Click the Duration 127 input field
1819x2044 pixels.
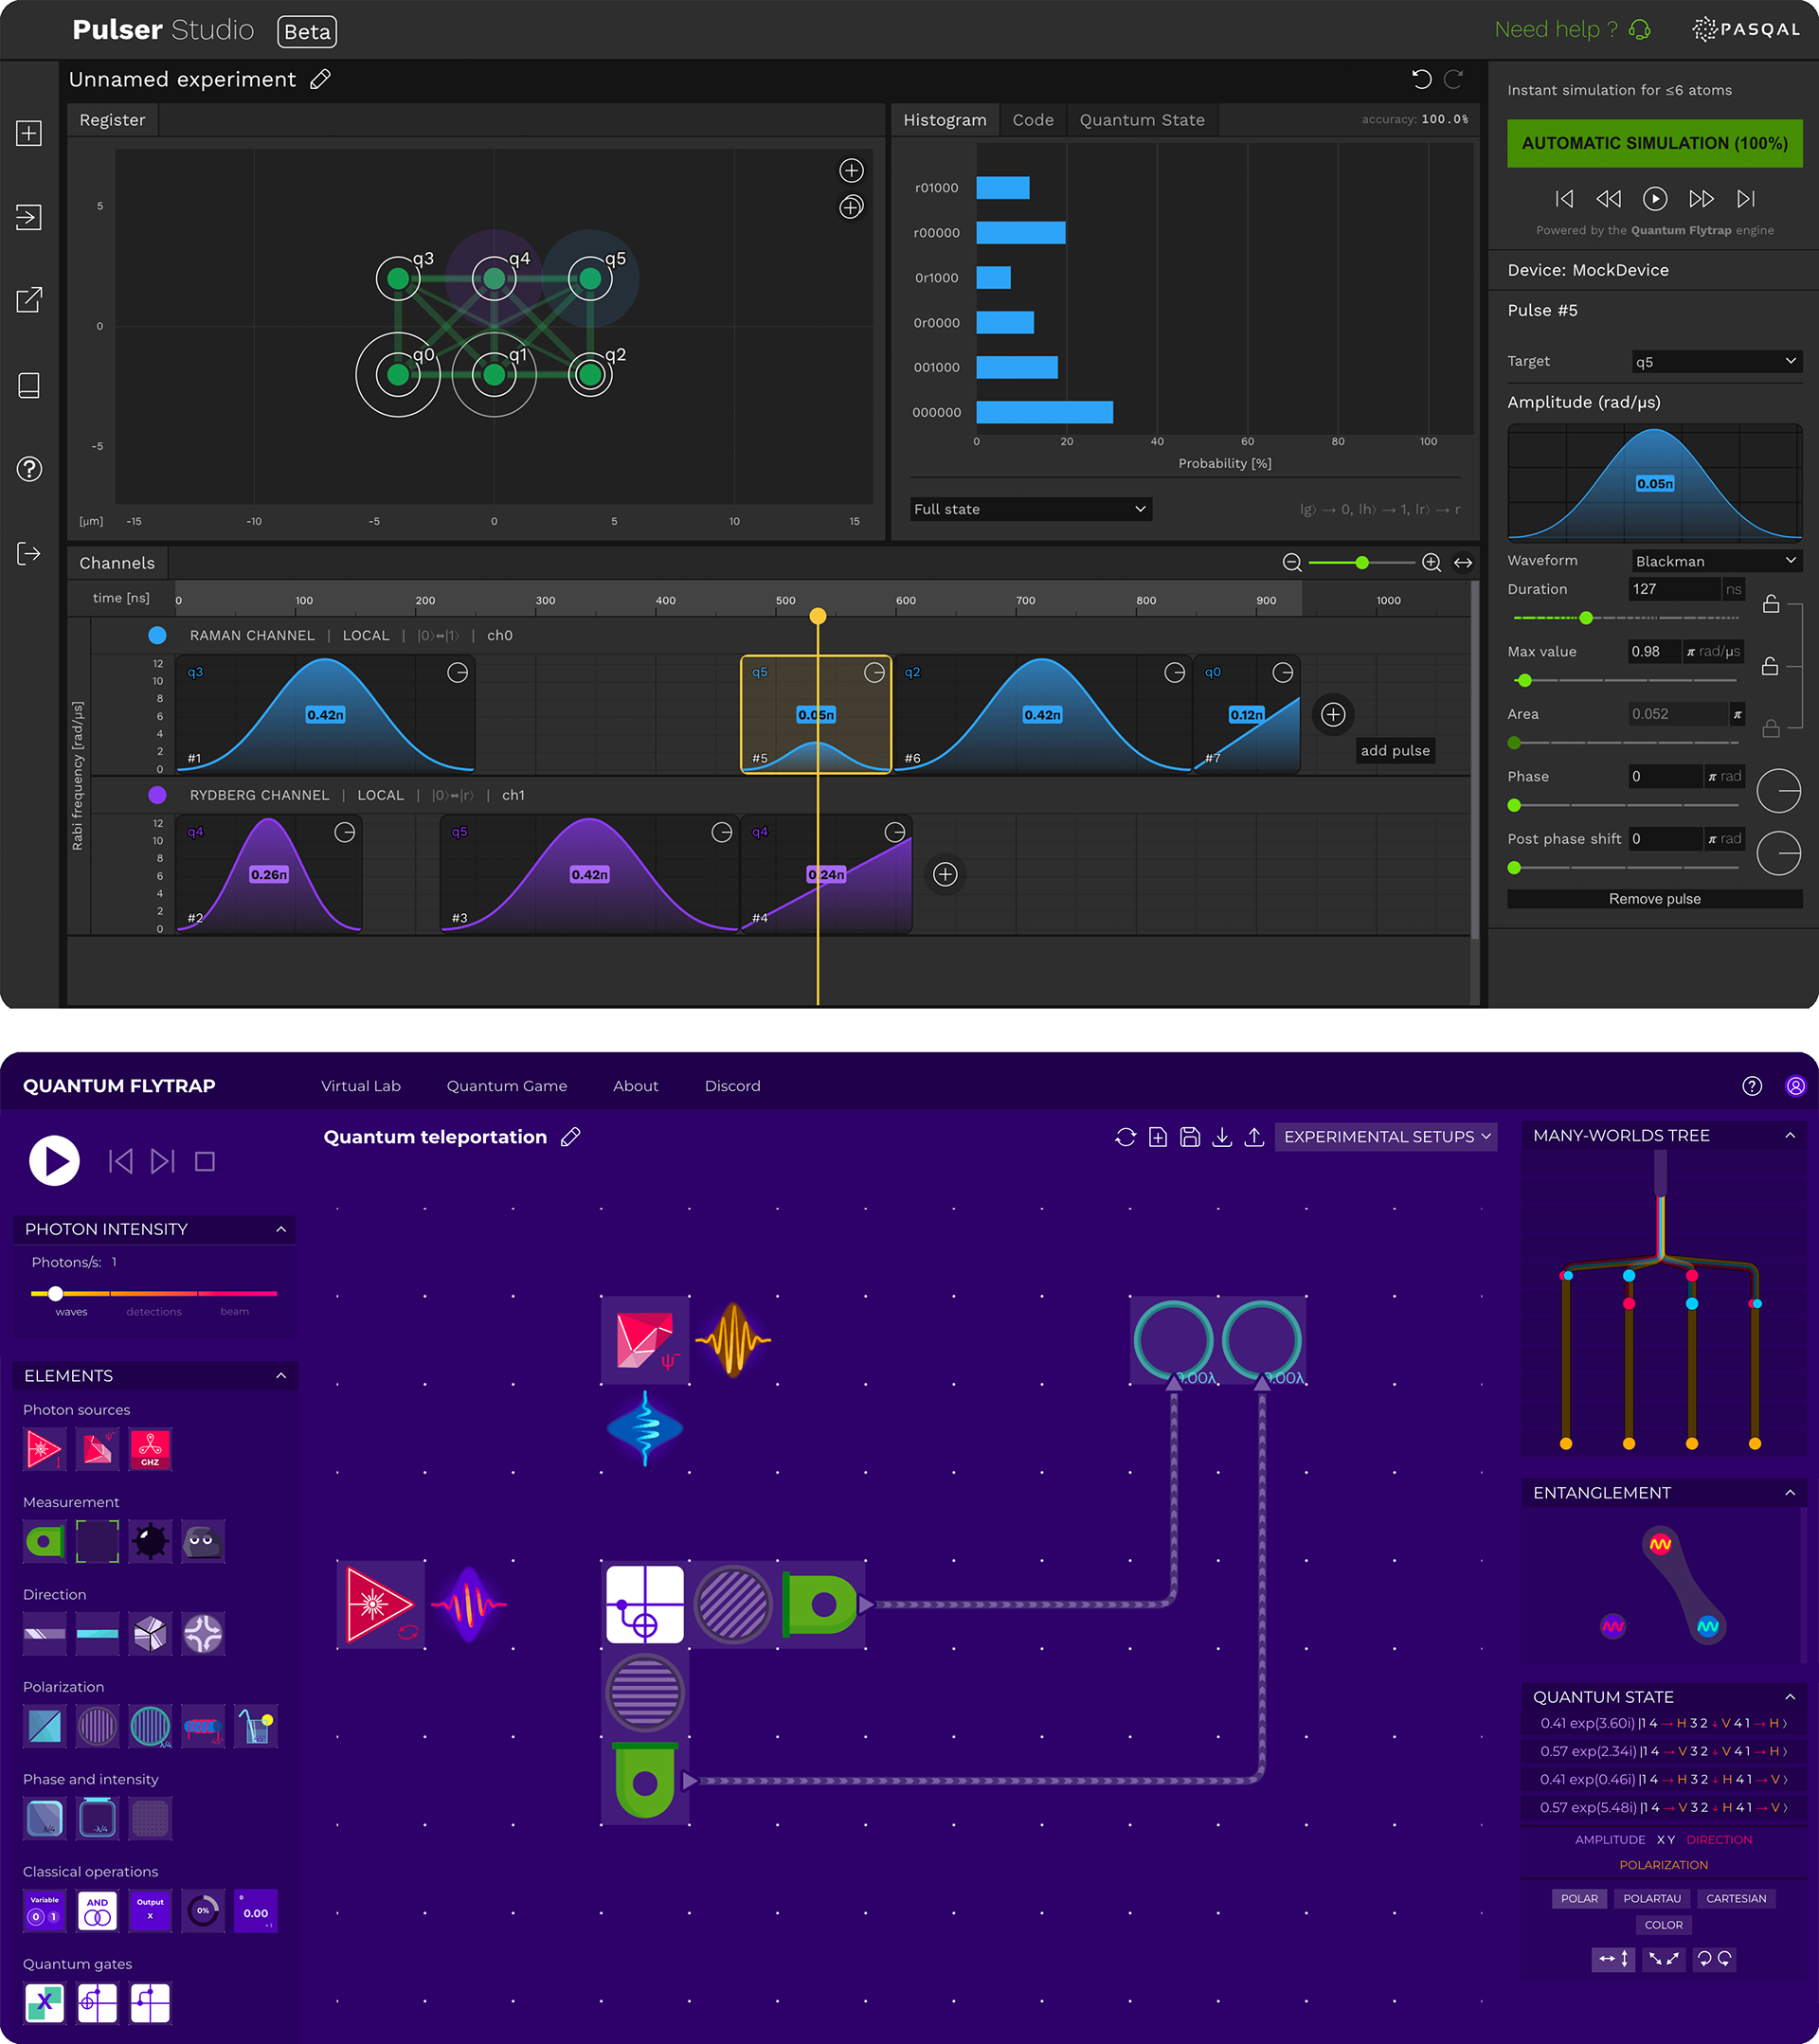tap(1675, 589)
